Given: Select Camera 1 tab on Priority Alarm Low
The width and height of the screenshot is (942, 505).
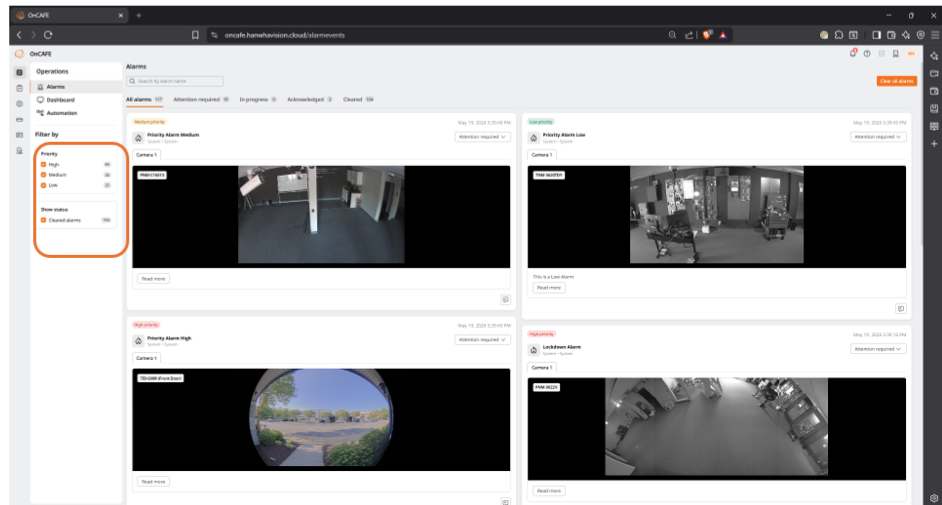Looking at the screenshot, I should coord(541,155).
